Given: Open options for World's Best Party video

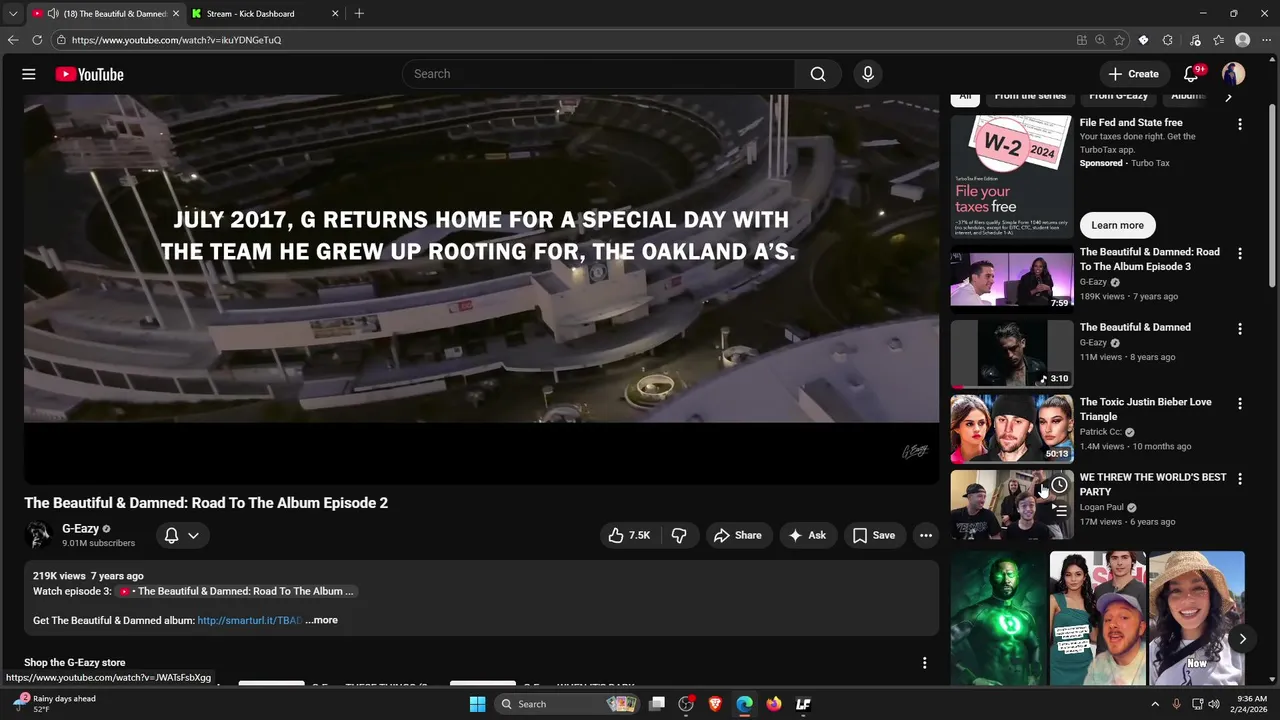Looking at the screenshot, I should (x=1240, y=479).
